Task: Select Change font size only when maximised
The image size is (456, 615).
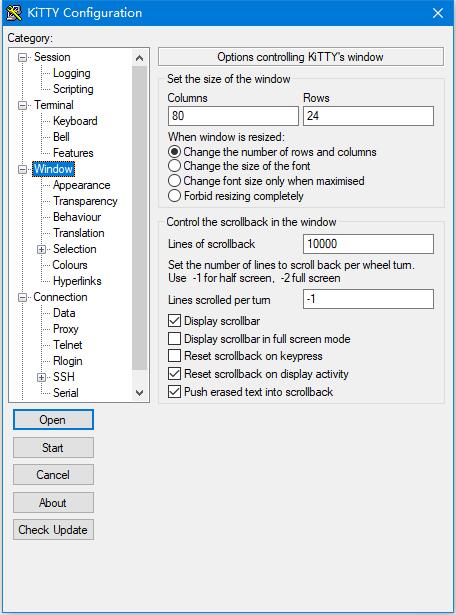Action: point(266,181)
